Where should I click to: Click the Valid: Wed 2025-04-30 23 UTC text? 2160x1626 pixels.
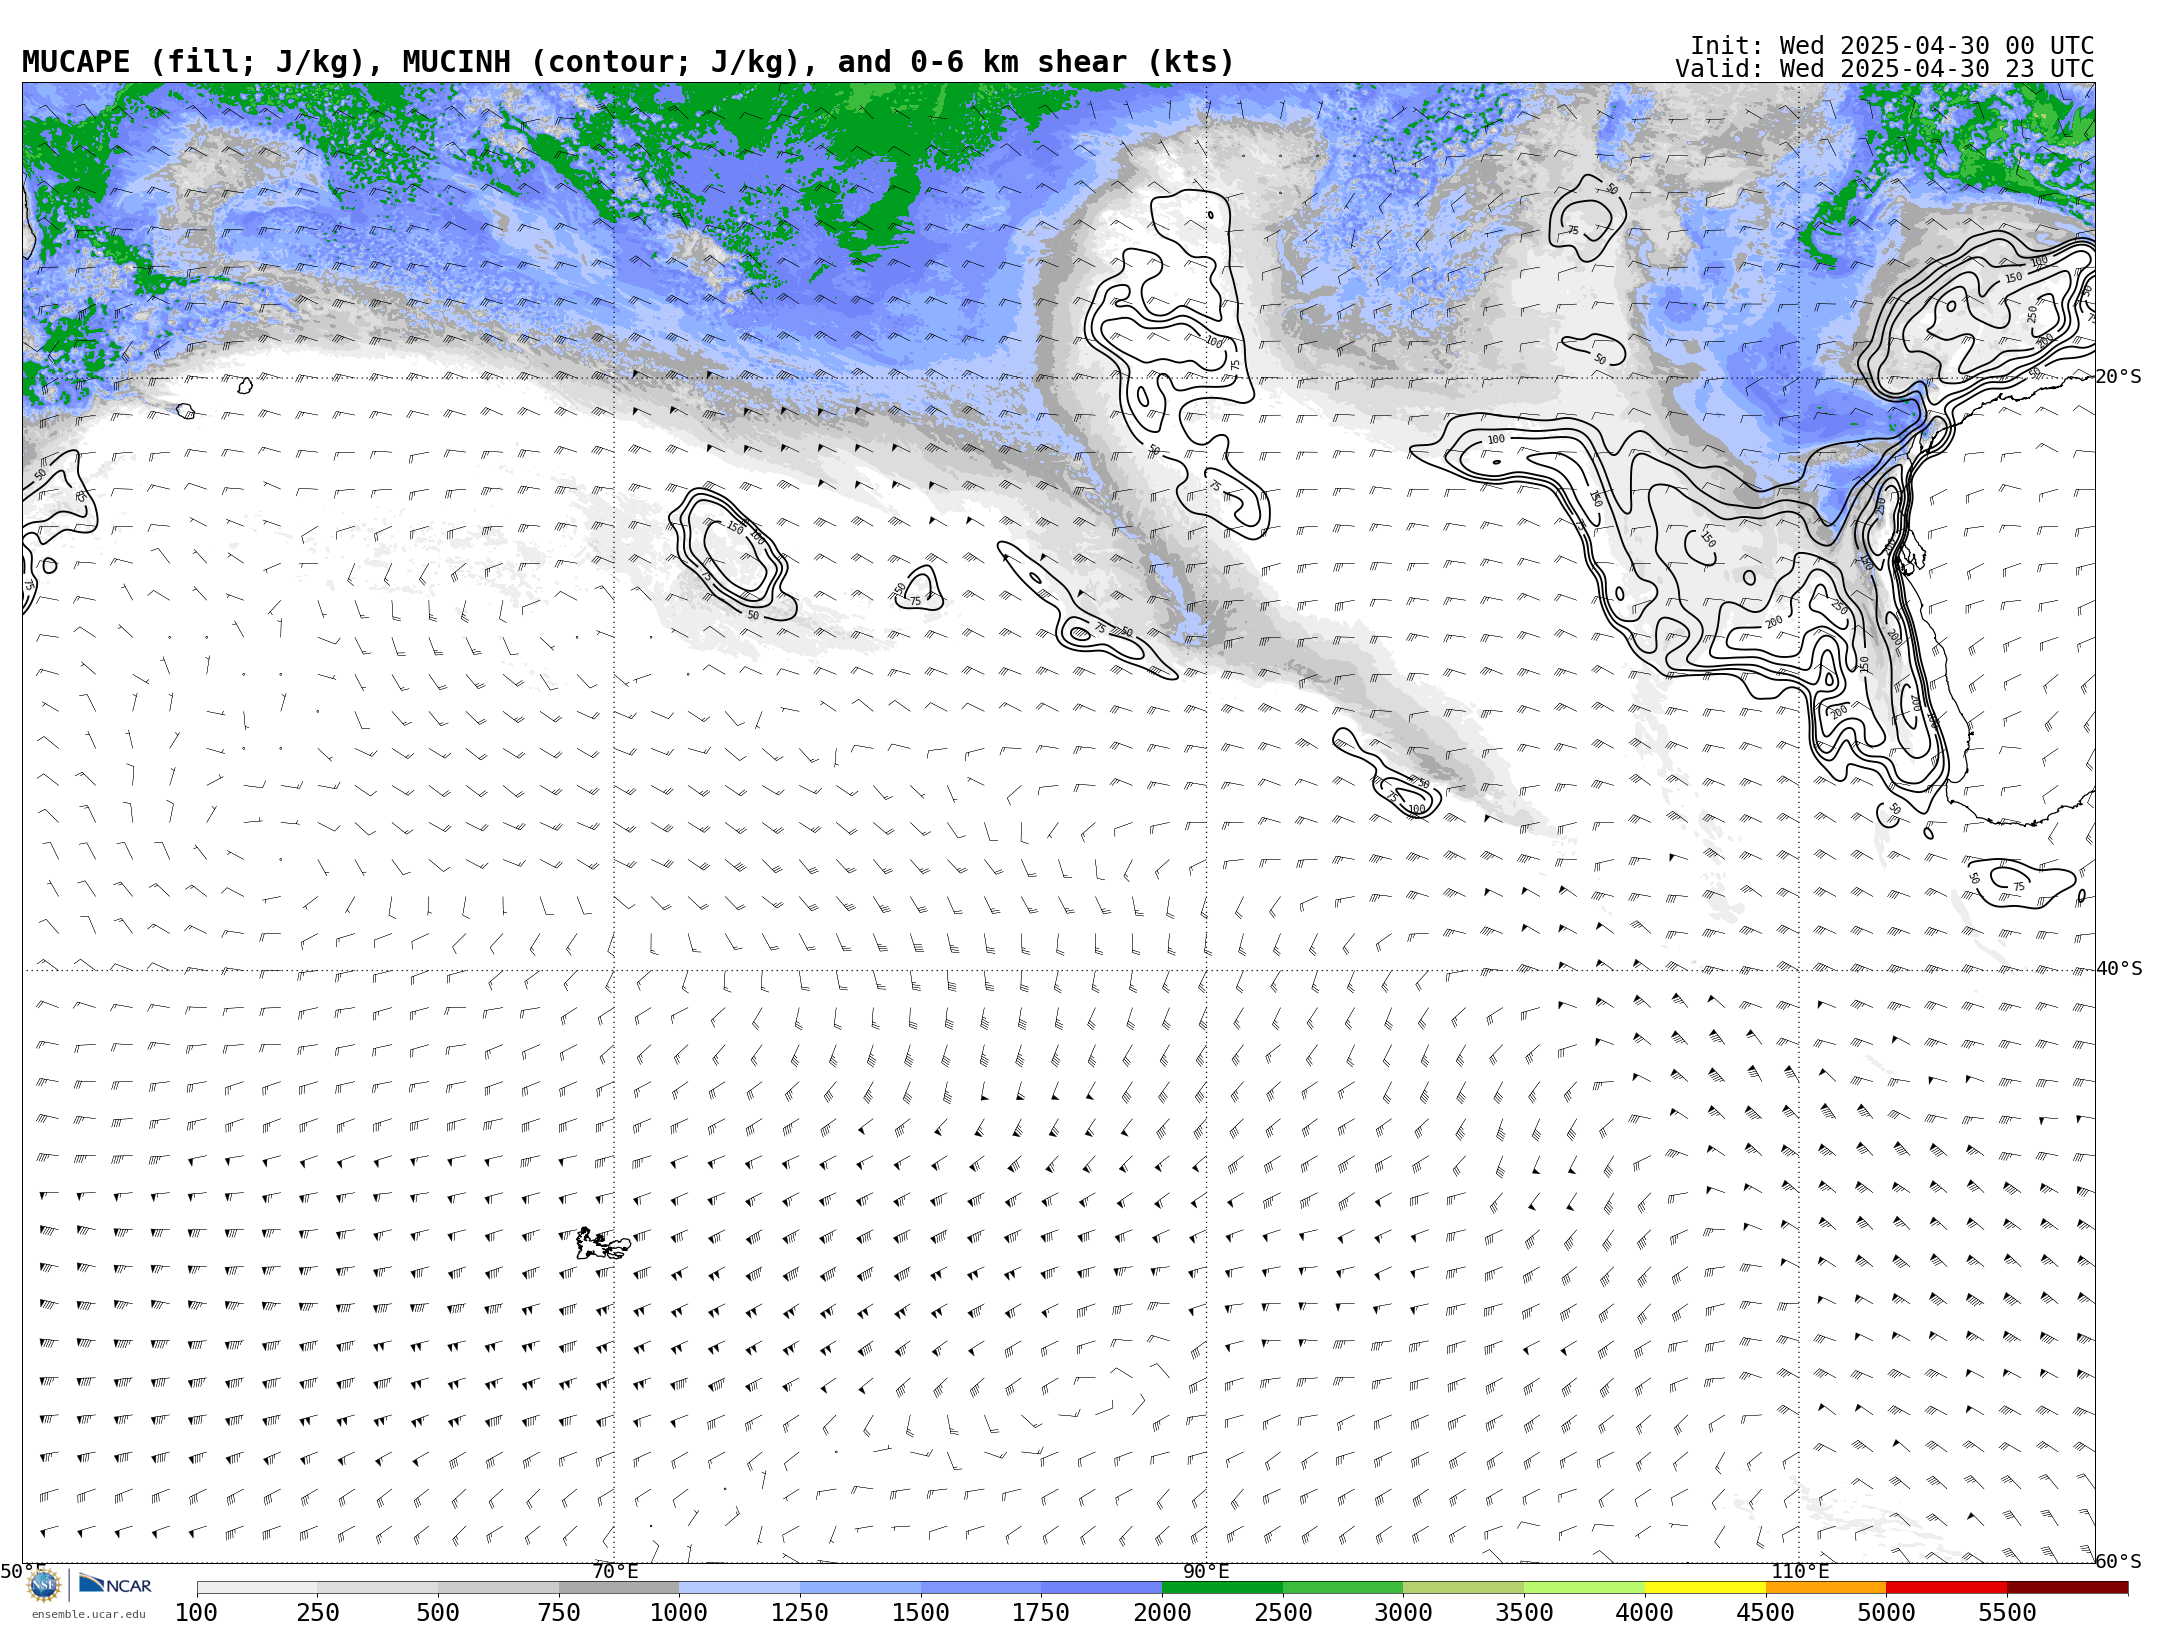[1885, 69]
